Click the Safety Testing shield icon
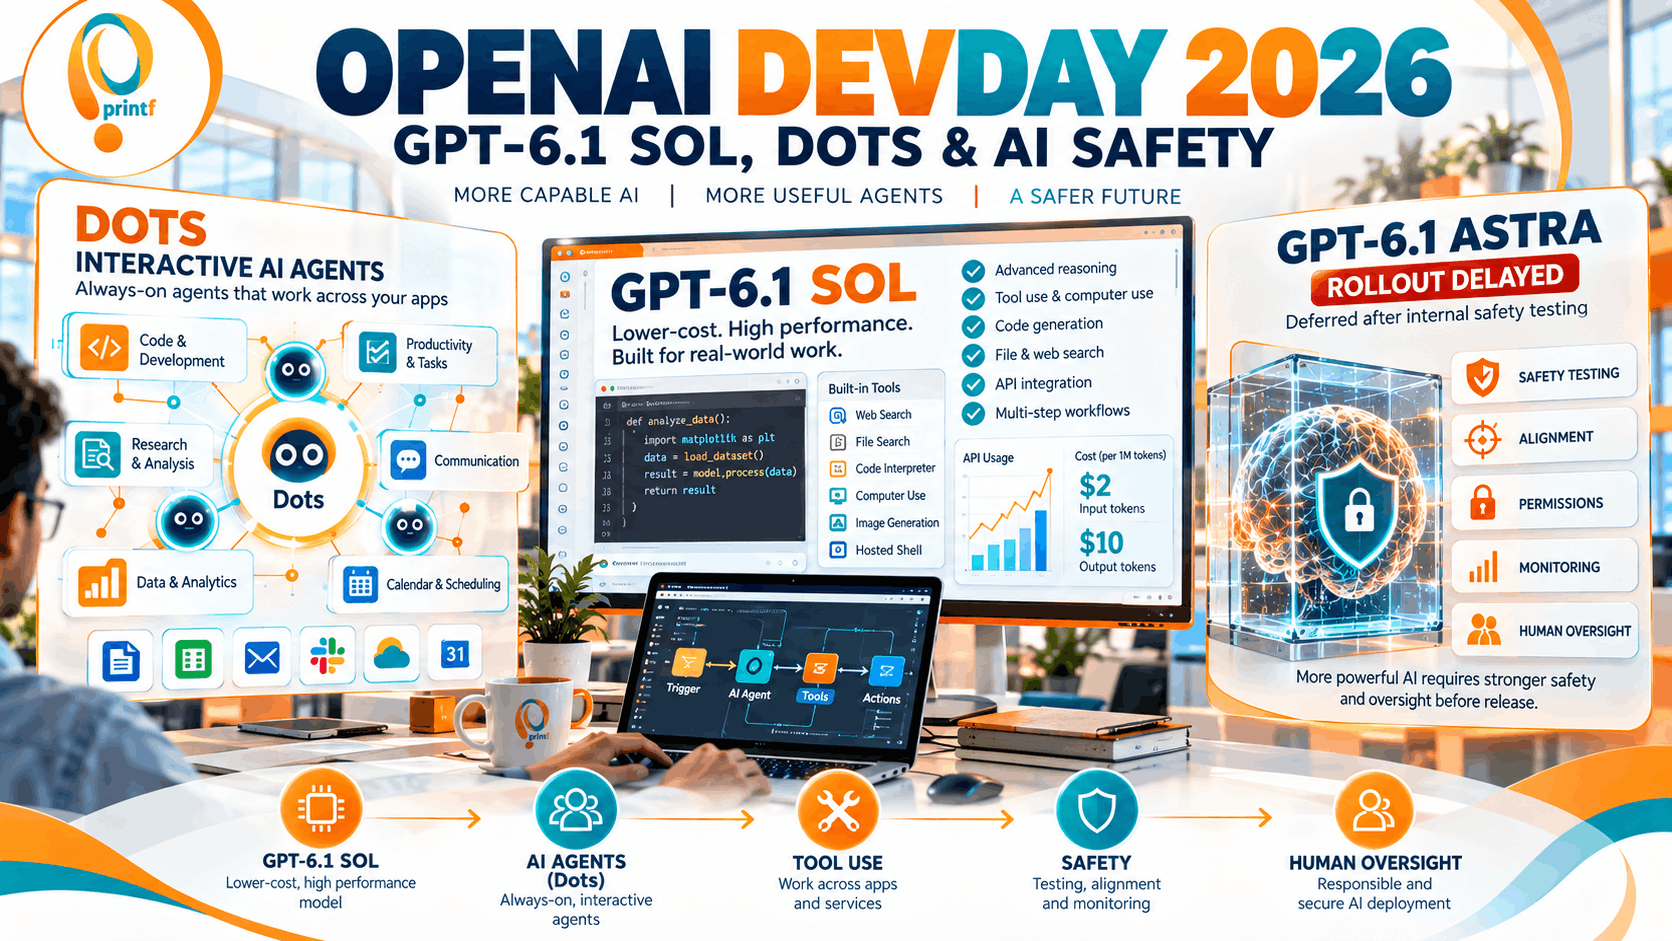Image resolution: width=1672 pixels, height=941 pixels. click(x=1483, y=377)
